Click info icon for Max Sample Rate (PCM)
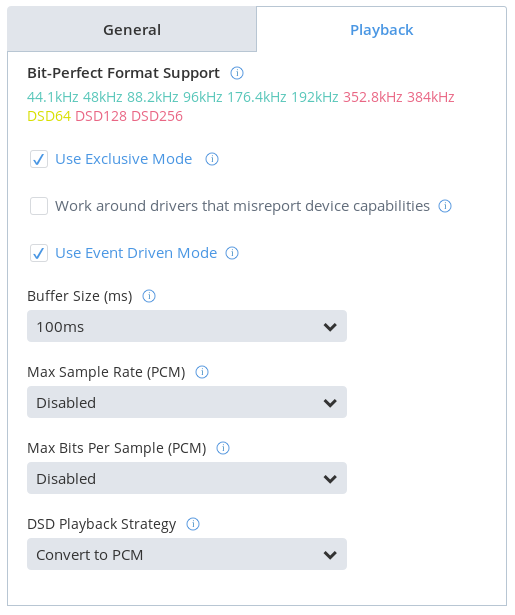The height and width of the screenshot is (615, 515). (x=202, y=372)
